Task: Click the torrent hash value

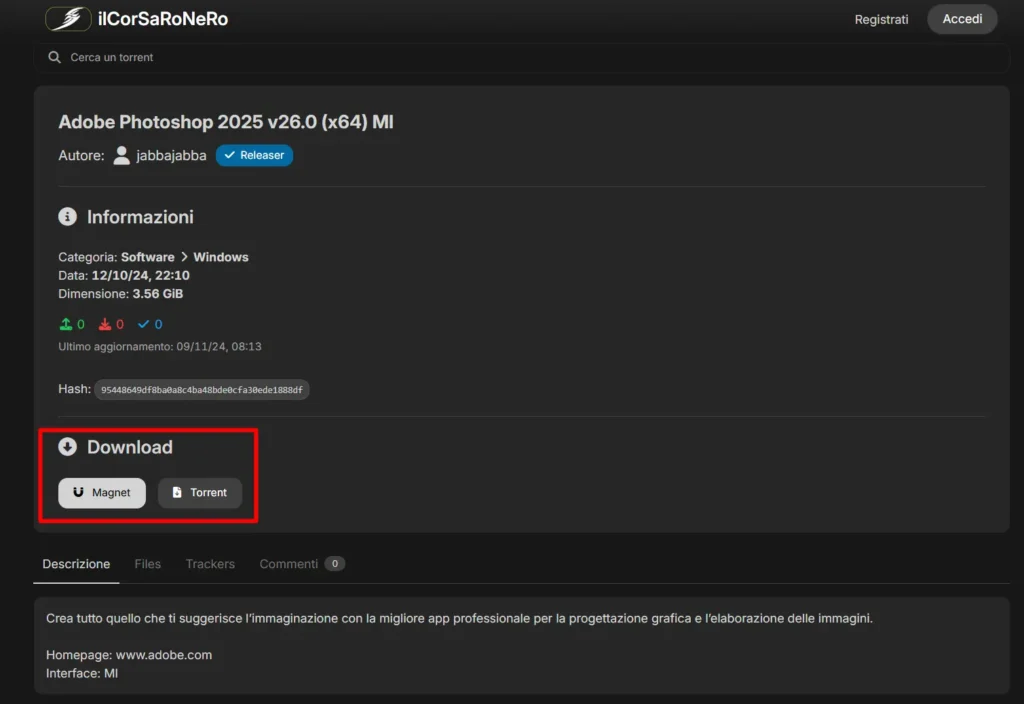Action: point(202,390)
